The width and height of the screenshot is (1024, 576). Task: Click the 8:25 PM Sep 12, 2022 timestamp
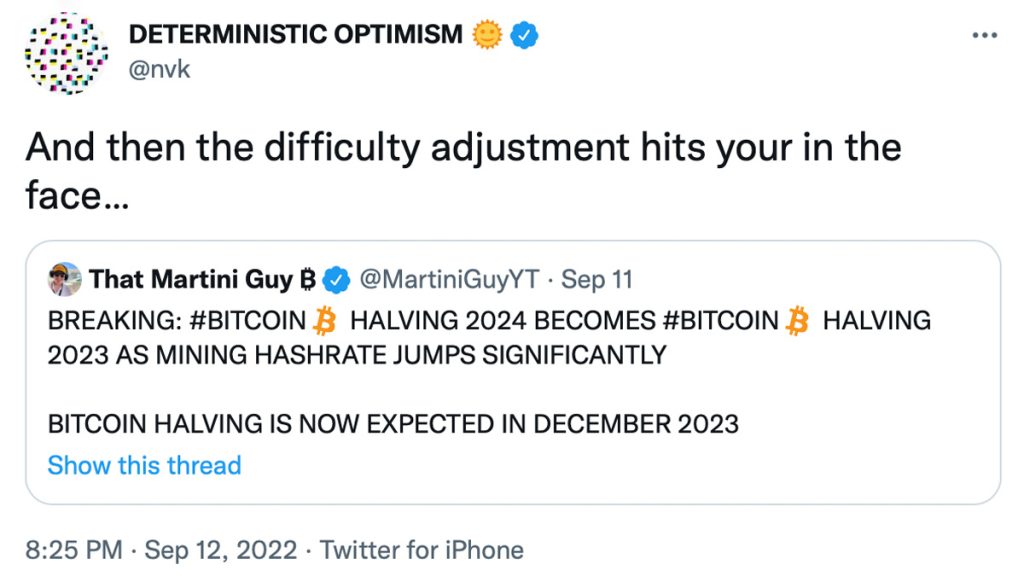(x=161, y=549)
